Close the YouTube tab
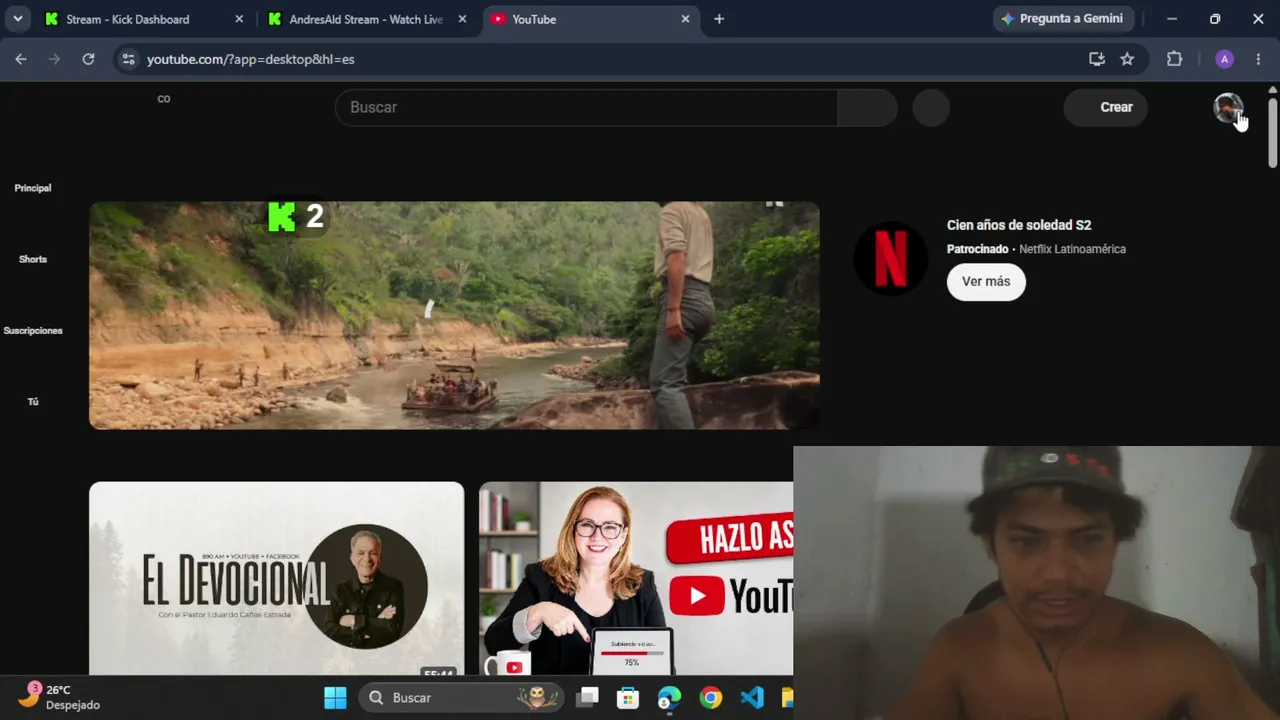 pyautogui.click(x=685, y=19)
